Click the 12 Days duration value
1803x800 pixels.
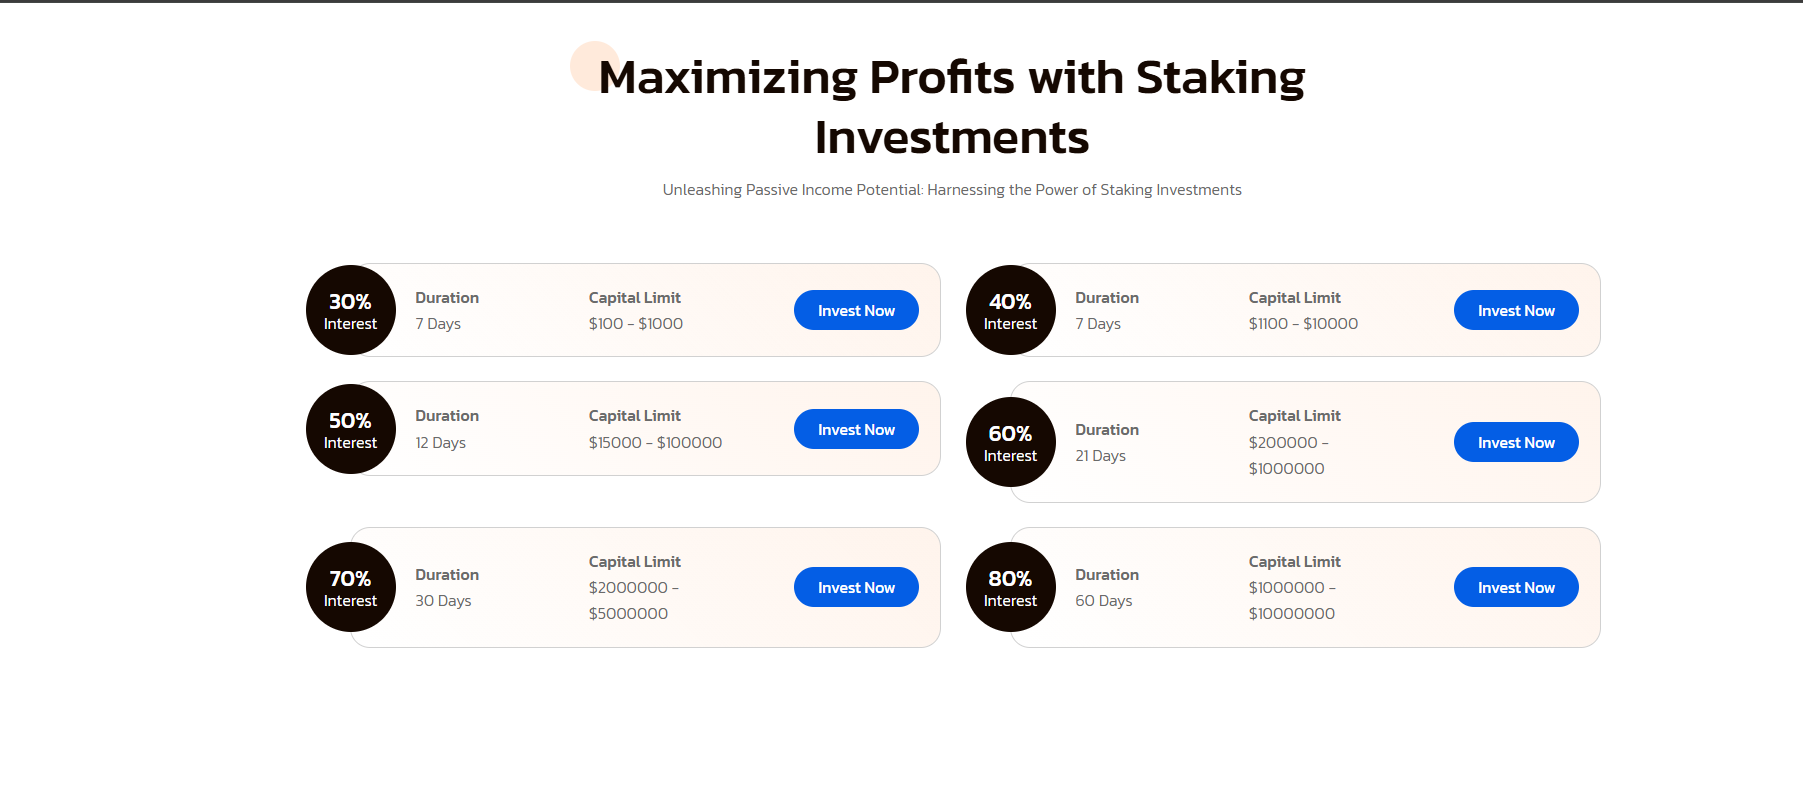click(x=440, y=443)
